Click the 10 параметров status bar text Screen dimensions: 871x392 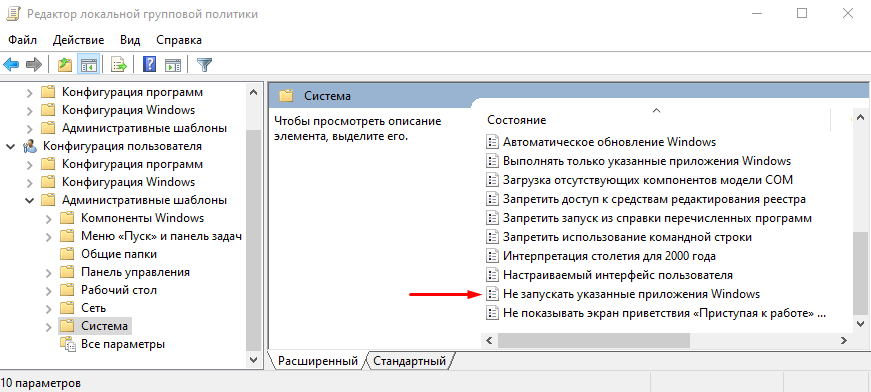click(41, 383)
